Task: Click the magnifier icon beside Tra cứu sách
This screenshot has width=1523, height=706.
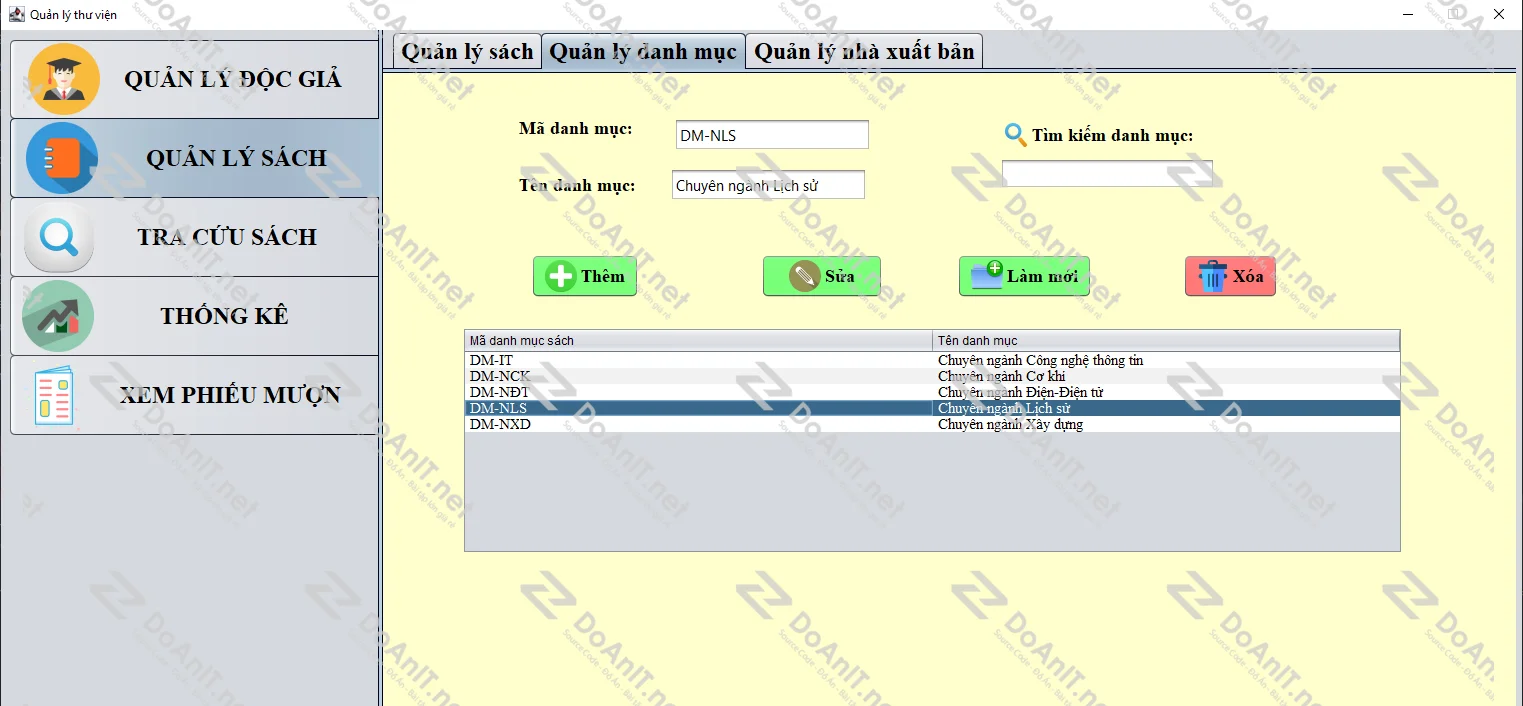Action: (x=59, y=237)
